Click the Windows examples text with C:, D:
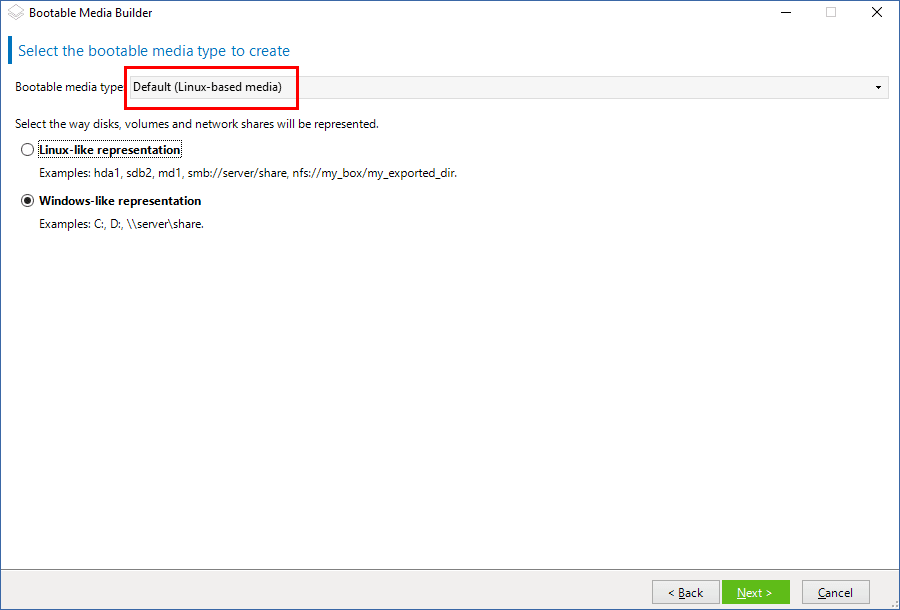 click(121, 224)
